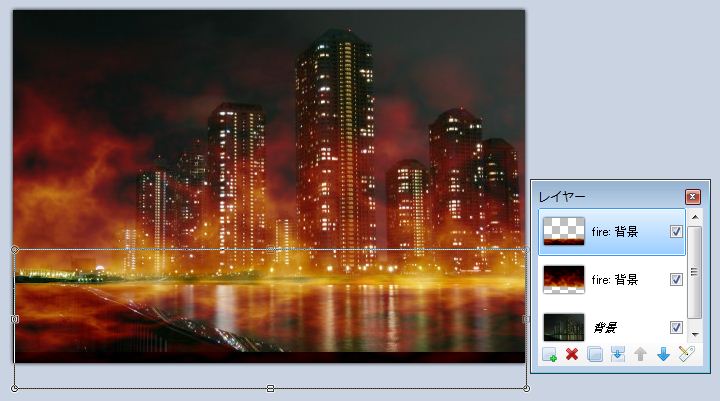This screenshot has height=401, width=720.
Task: Uncheck visibility of the highlighted fire: 背景 layer
Action: click(x=676, y=232)
